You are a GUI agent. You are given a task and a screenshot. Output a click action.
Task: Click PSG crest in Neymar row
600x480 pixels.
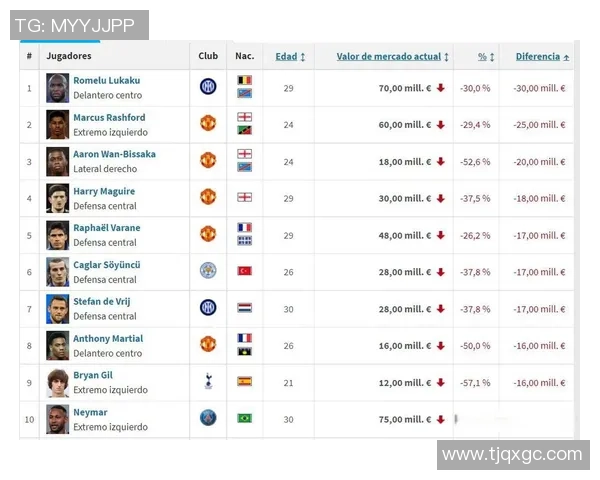pos(208,418)
